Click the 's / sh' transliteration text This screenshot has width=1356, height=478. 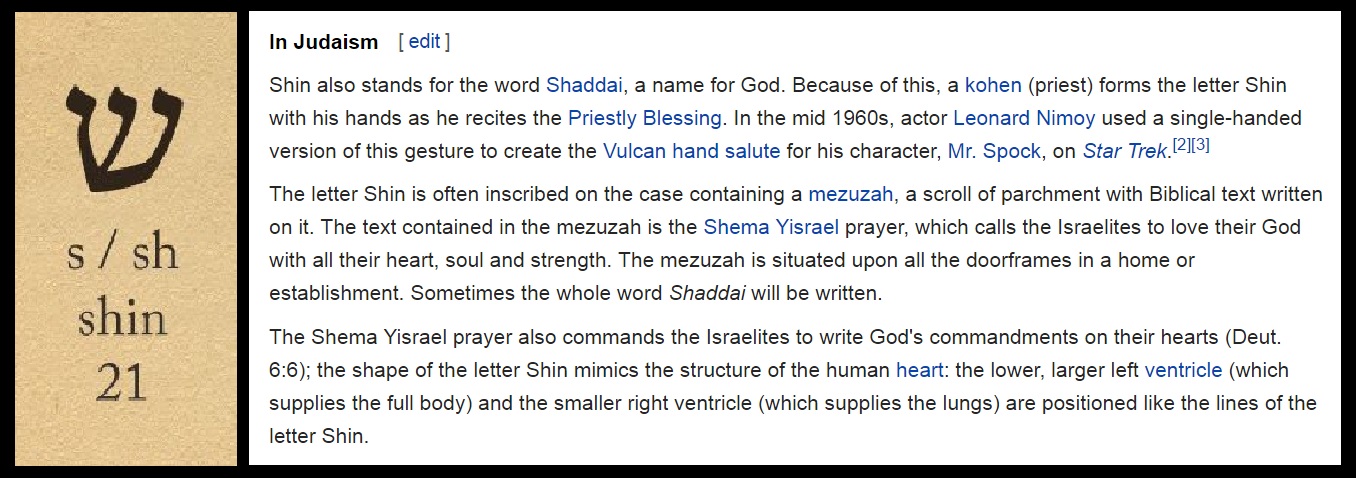coord(123,253)
